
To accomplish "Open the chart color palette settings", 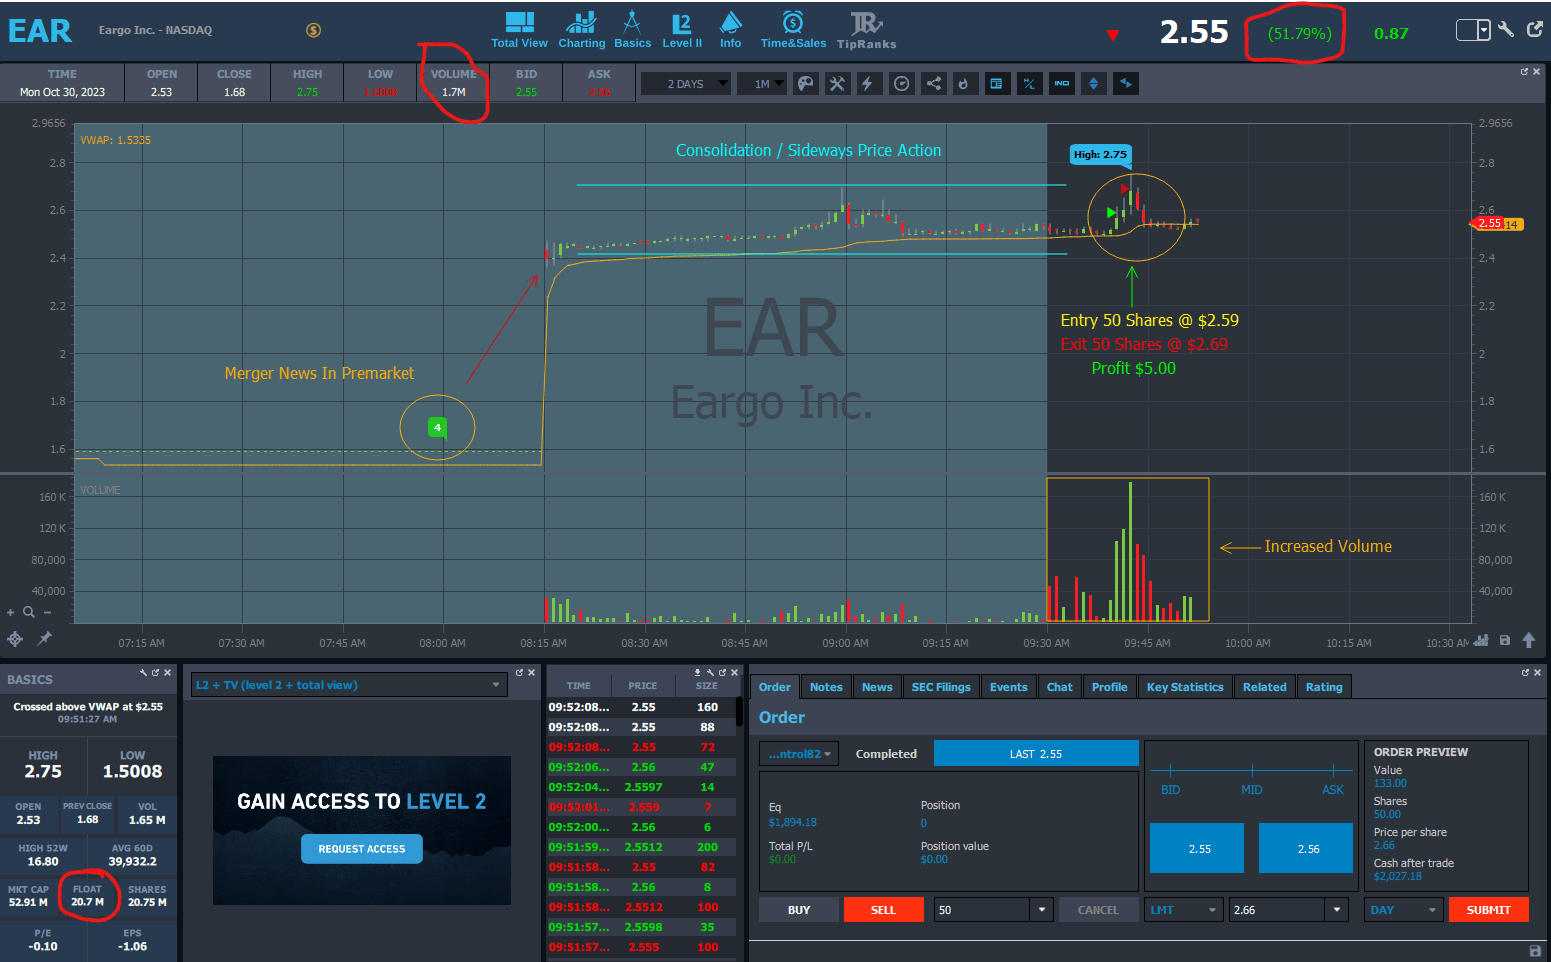I will pos(805,84).
